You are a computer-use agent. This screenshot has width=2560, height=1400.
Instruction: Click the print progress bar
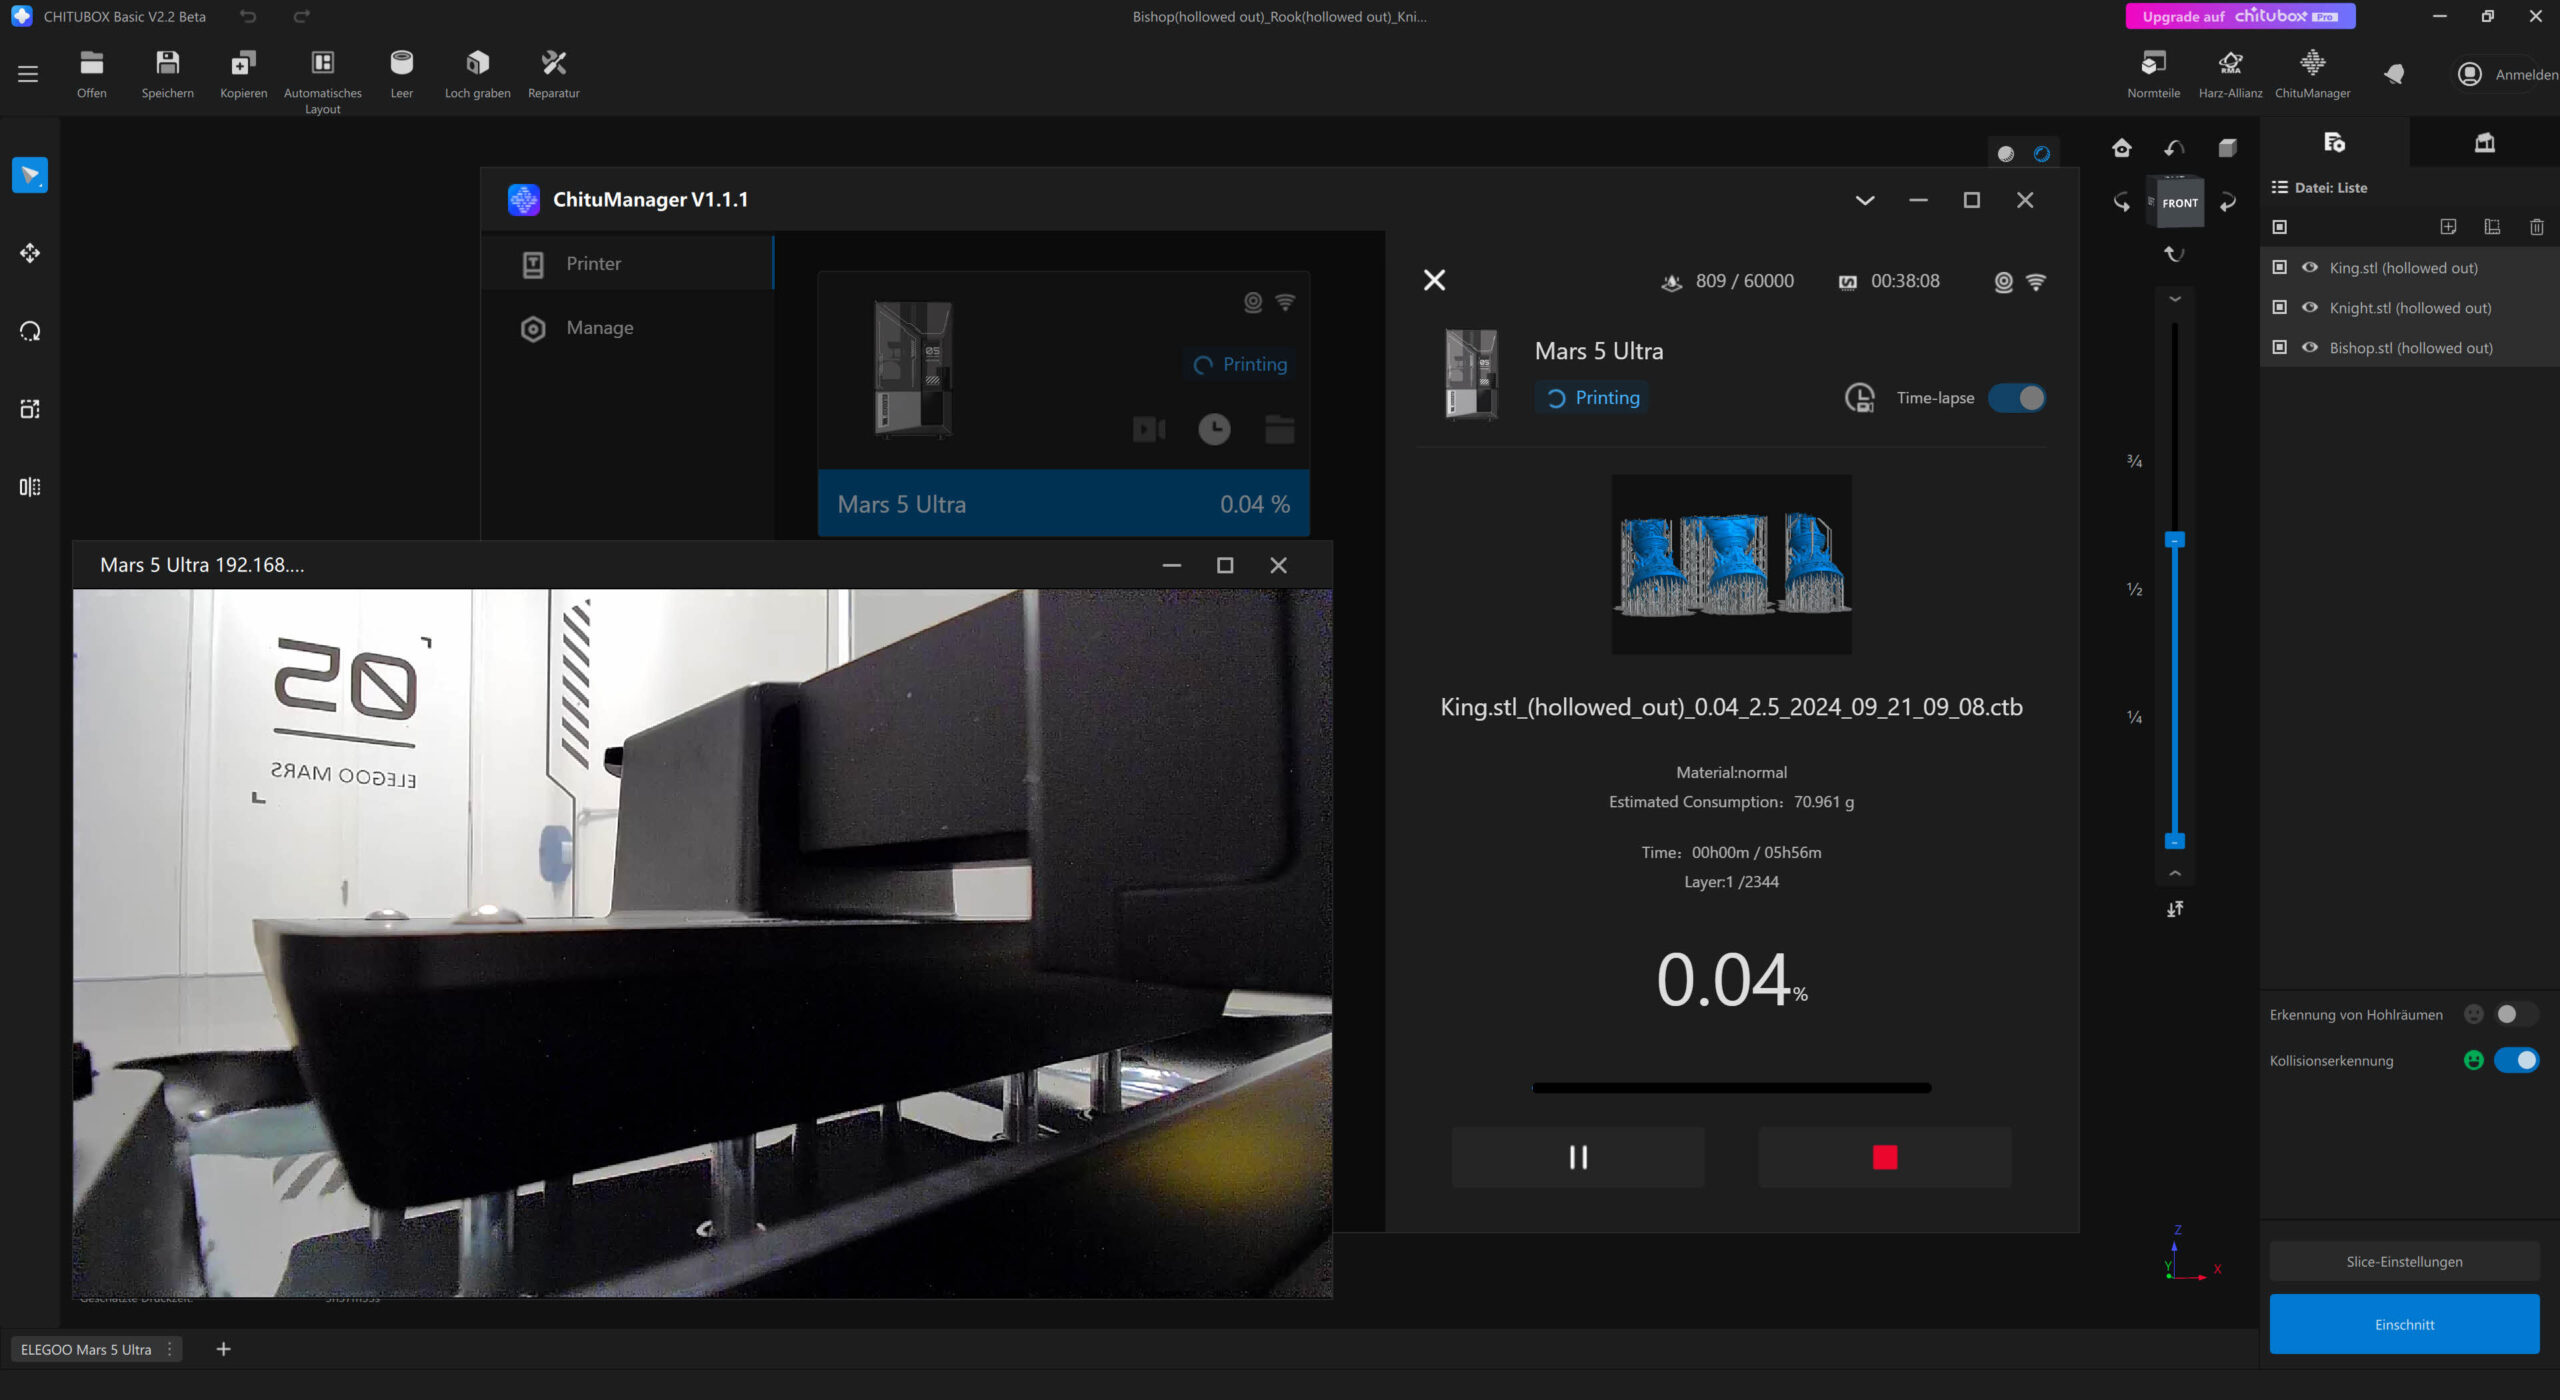[x=1731, y=1088]
